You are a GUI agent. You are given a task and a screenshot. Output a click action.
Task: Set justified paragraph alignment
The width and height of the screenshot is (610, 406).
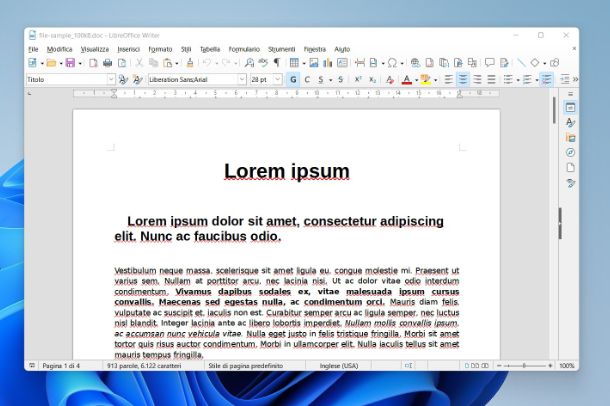point(492,80)
